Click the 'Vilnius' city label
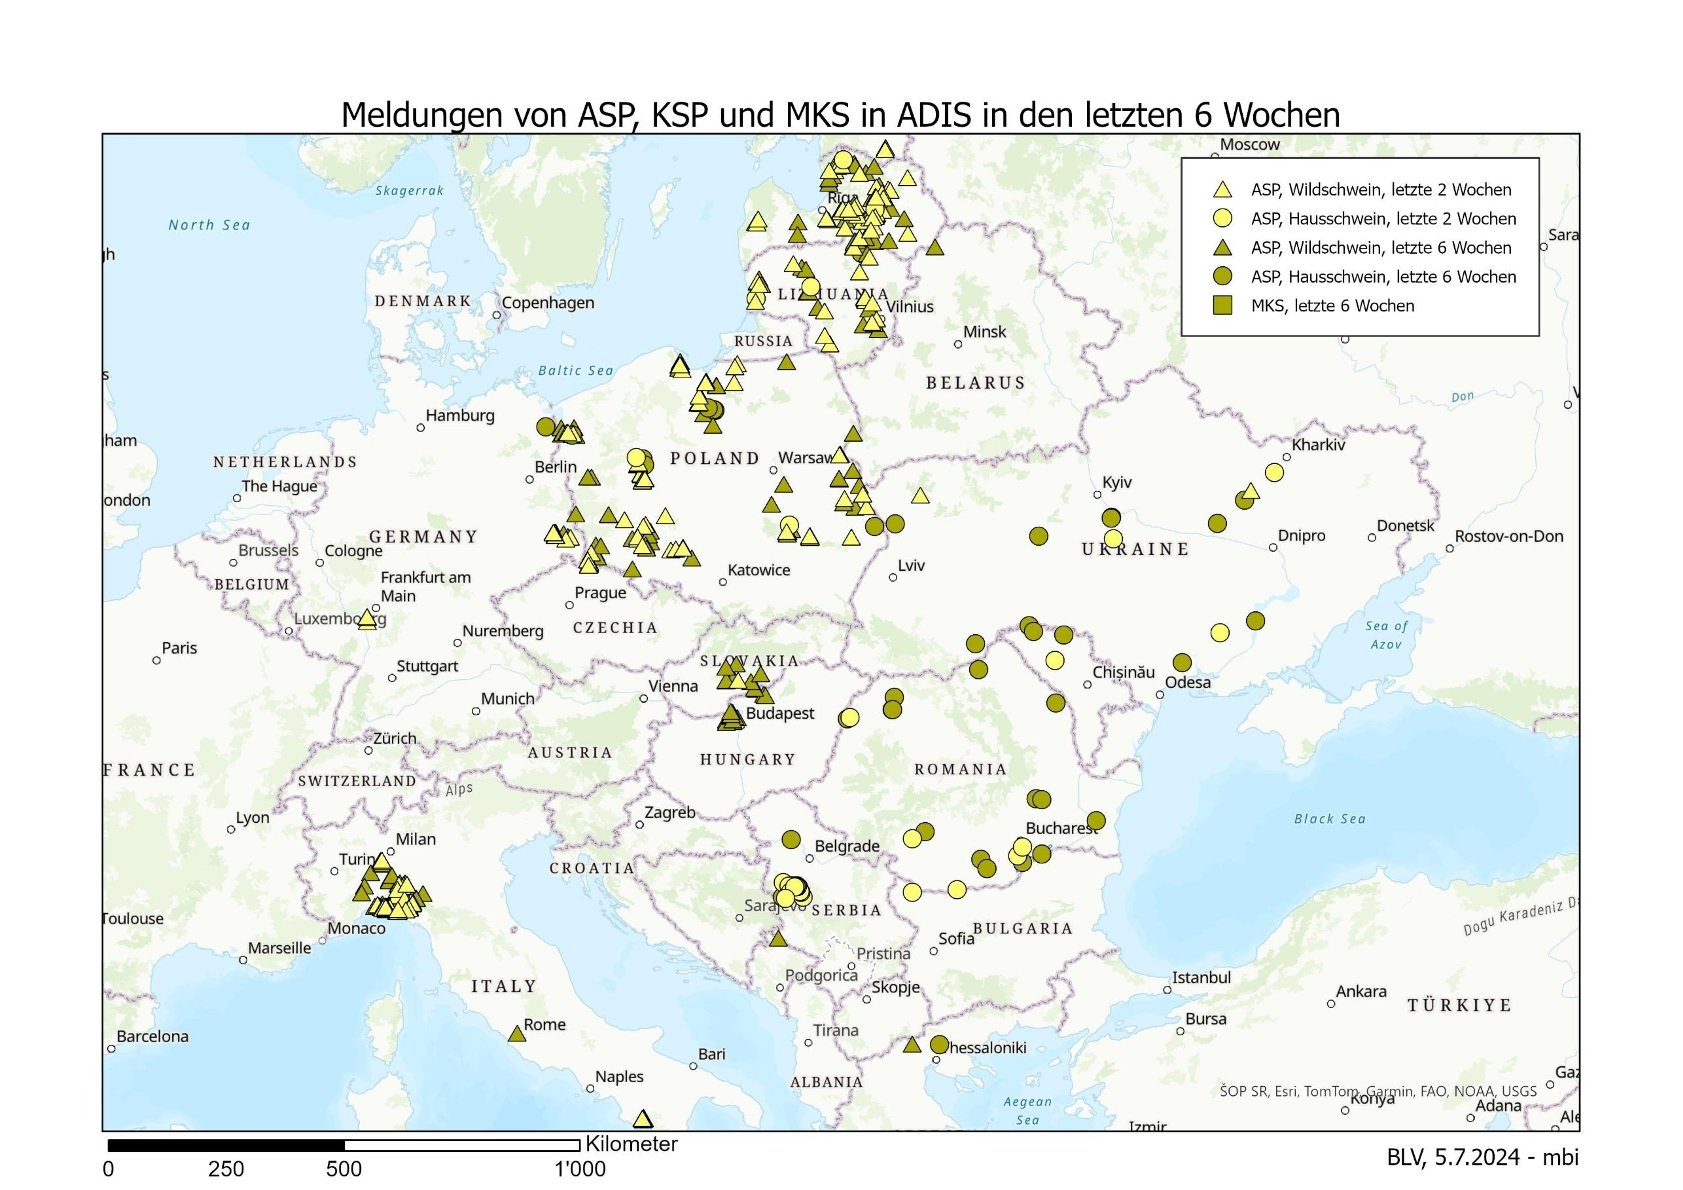Image resolution: width=1683 pixels, height=1190 pixels. (910, 307)
